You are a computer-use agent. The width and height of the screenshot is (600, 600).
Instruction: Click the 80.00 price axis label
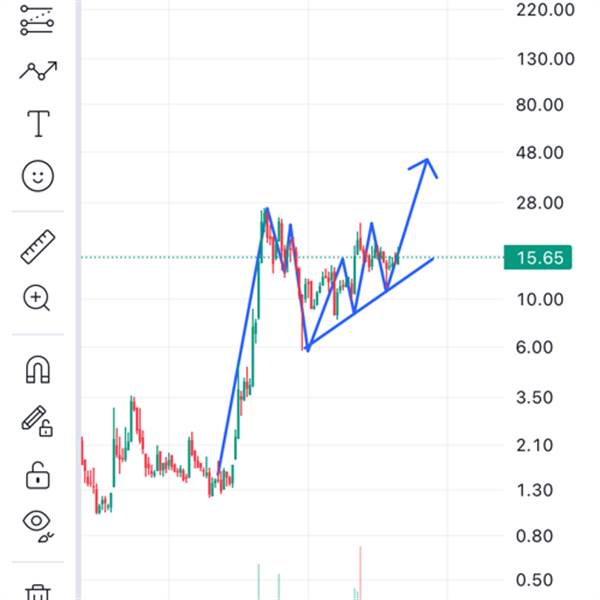click(x=540, y=105)
